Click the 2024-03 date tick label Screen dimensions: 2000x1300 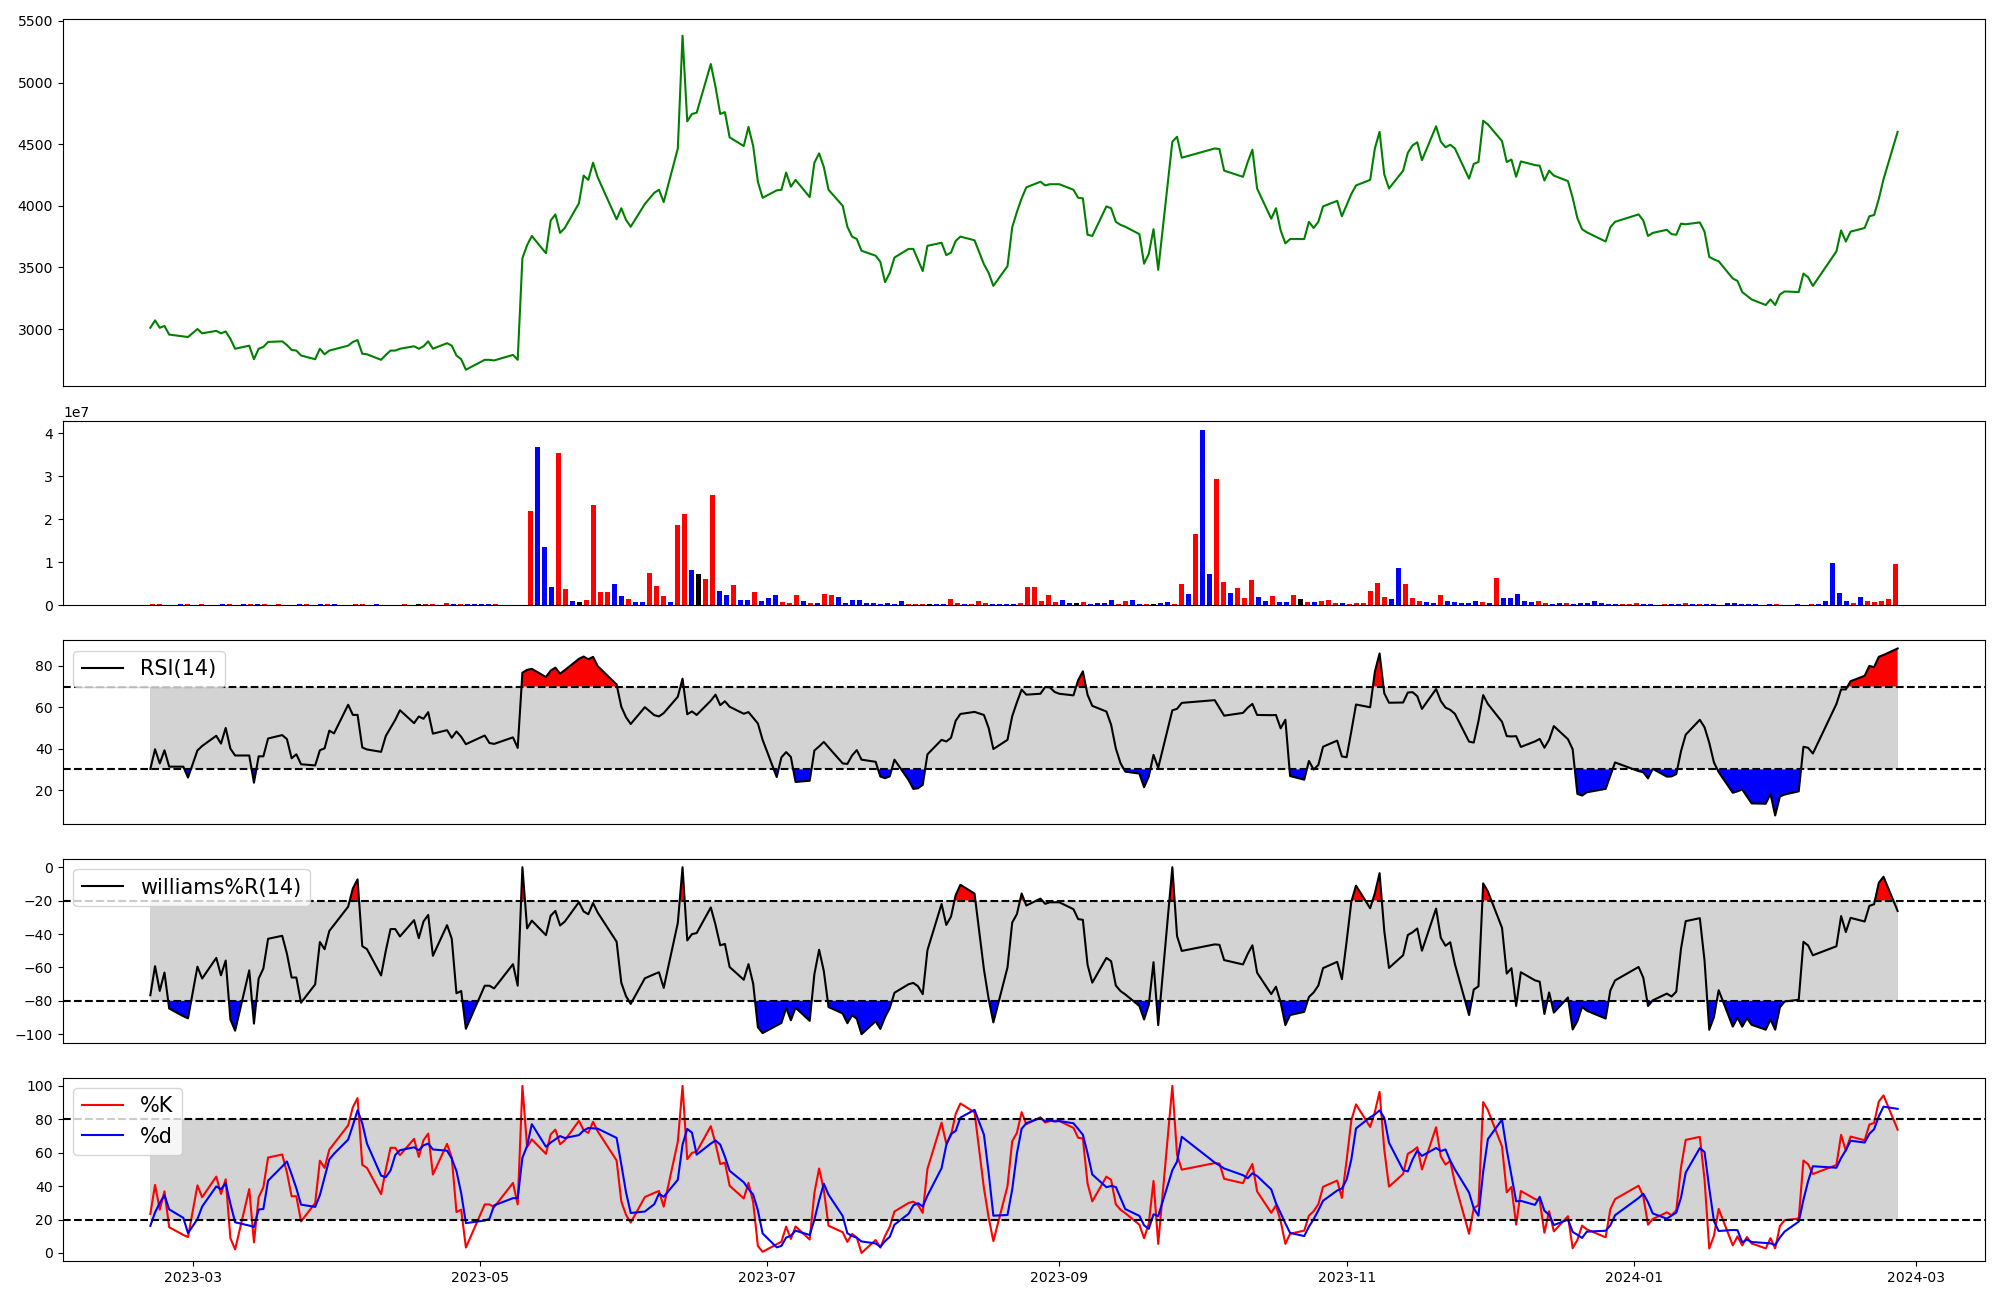(x=1916, y=1277)
